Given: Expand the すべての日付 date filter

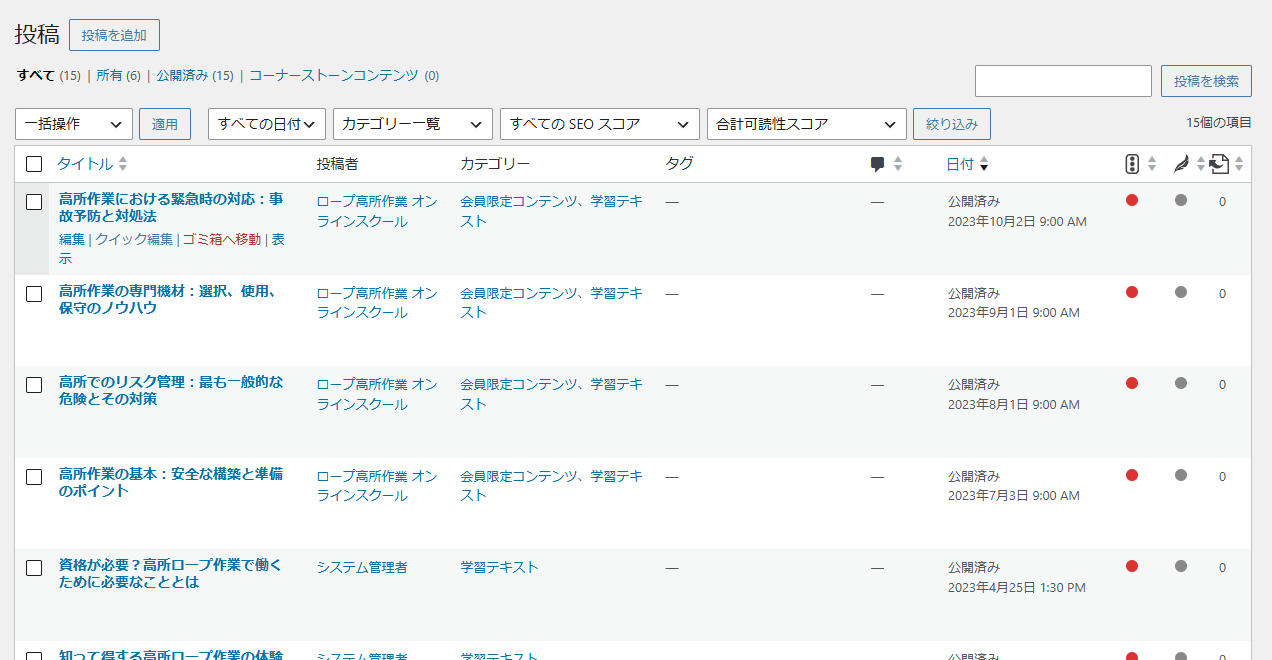Looking at the screenshot, I should pyautogui.click(x=267, y=124).
